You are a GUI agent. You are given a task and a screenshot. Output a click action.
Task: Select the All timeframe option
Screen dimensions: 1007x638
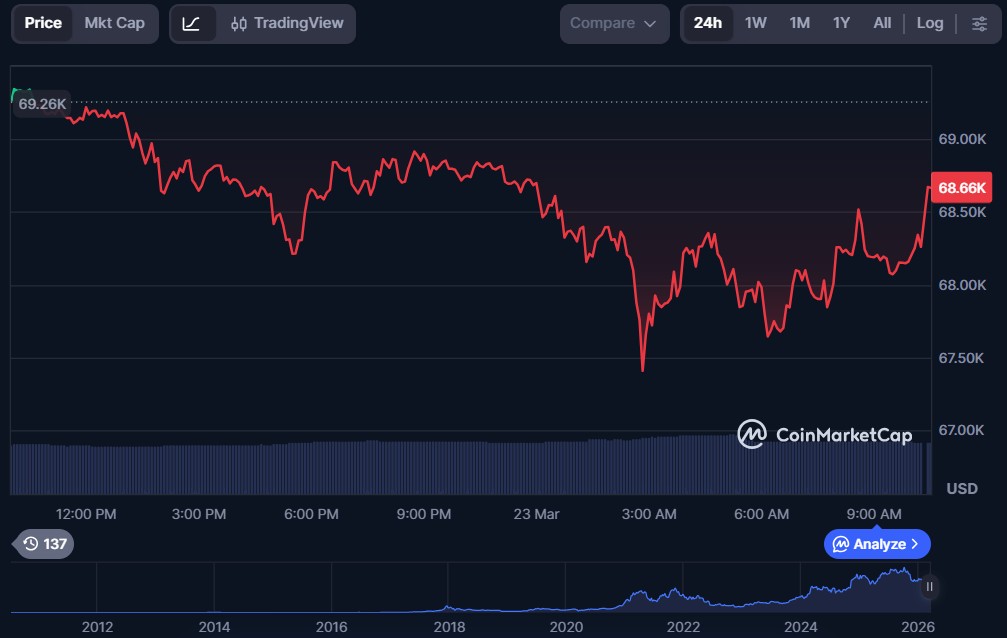(x=881, y=22)
